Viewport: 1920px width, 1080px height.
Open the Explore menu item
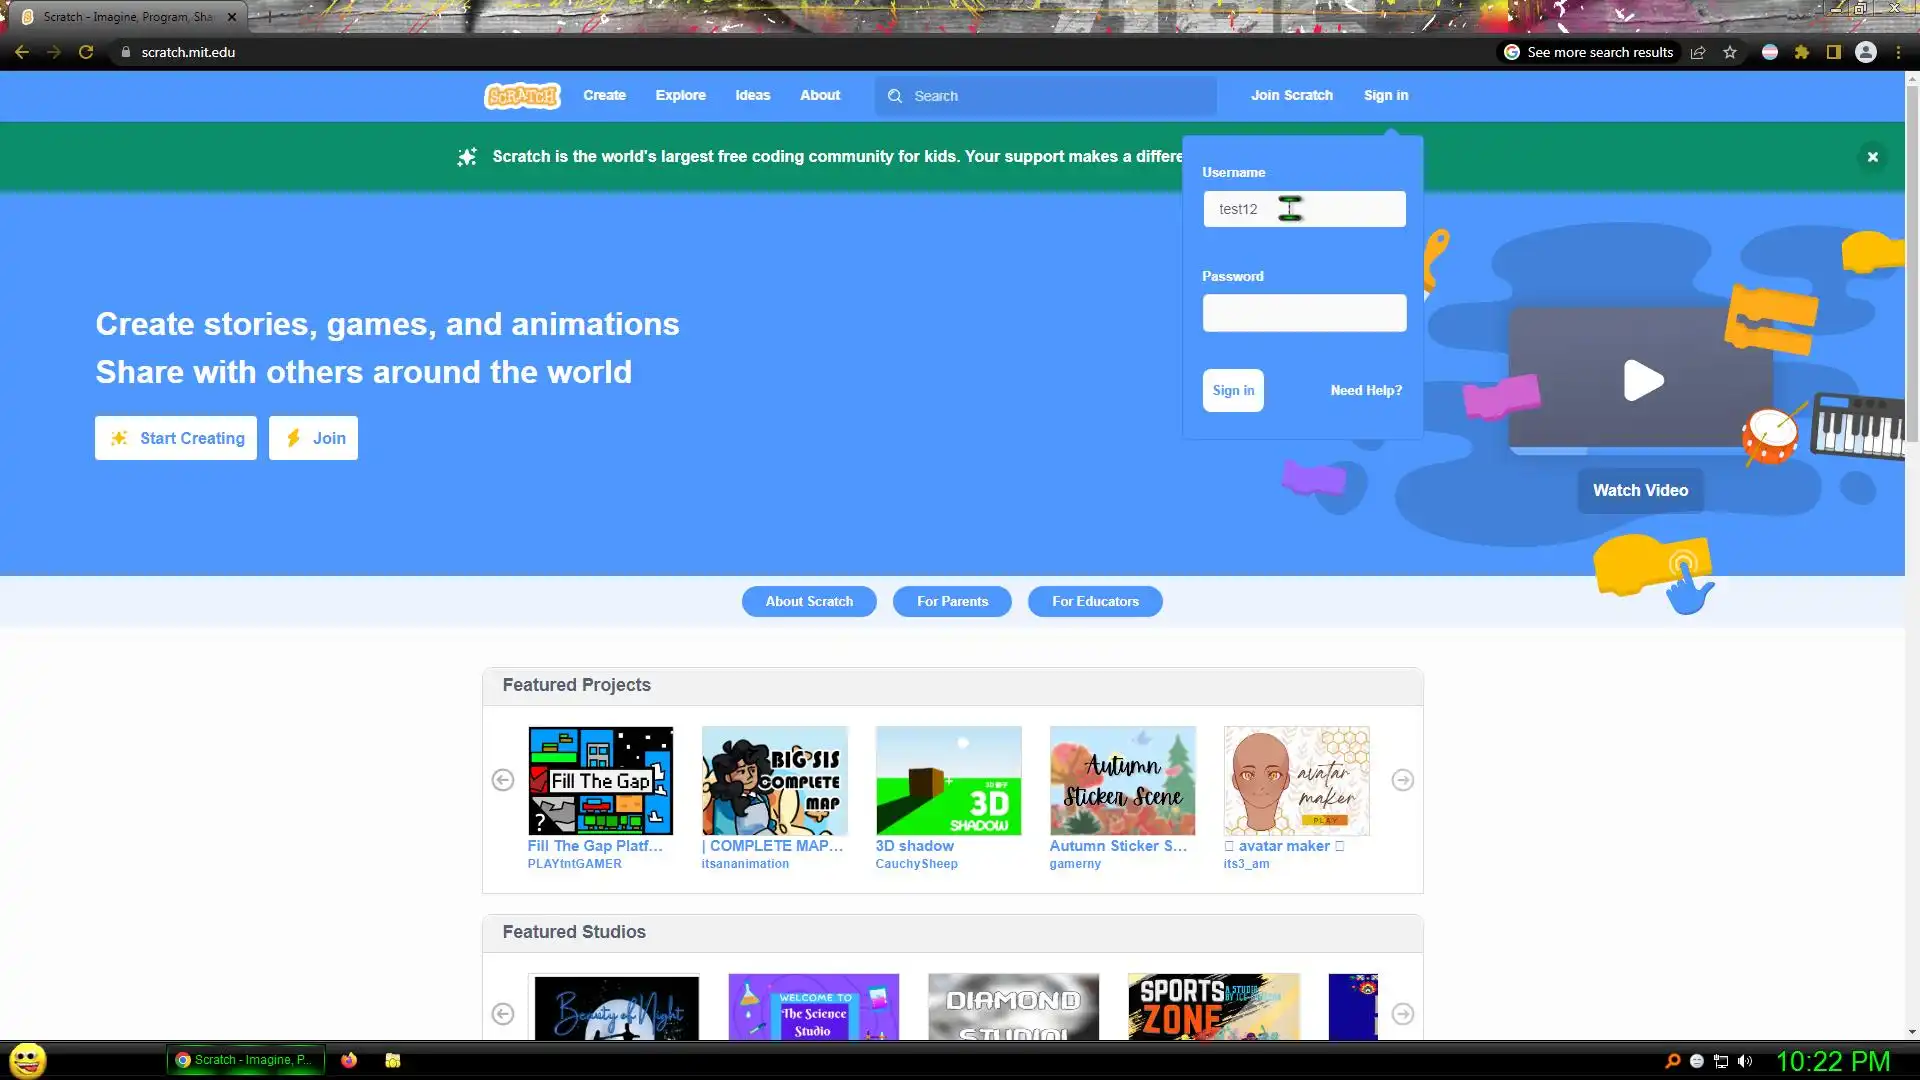680,95
